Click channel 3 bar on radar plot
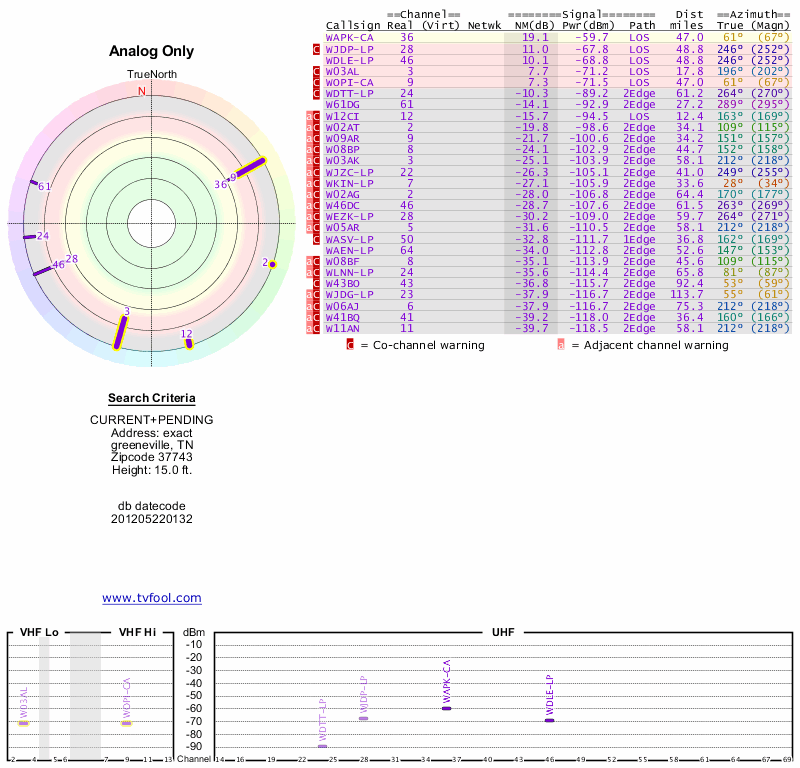The height and width of the screenshot is (768, 800). pyautogui.click(x=121, y=333)
